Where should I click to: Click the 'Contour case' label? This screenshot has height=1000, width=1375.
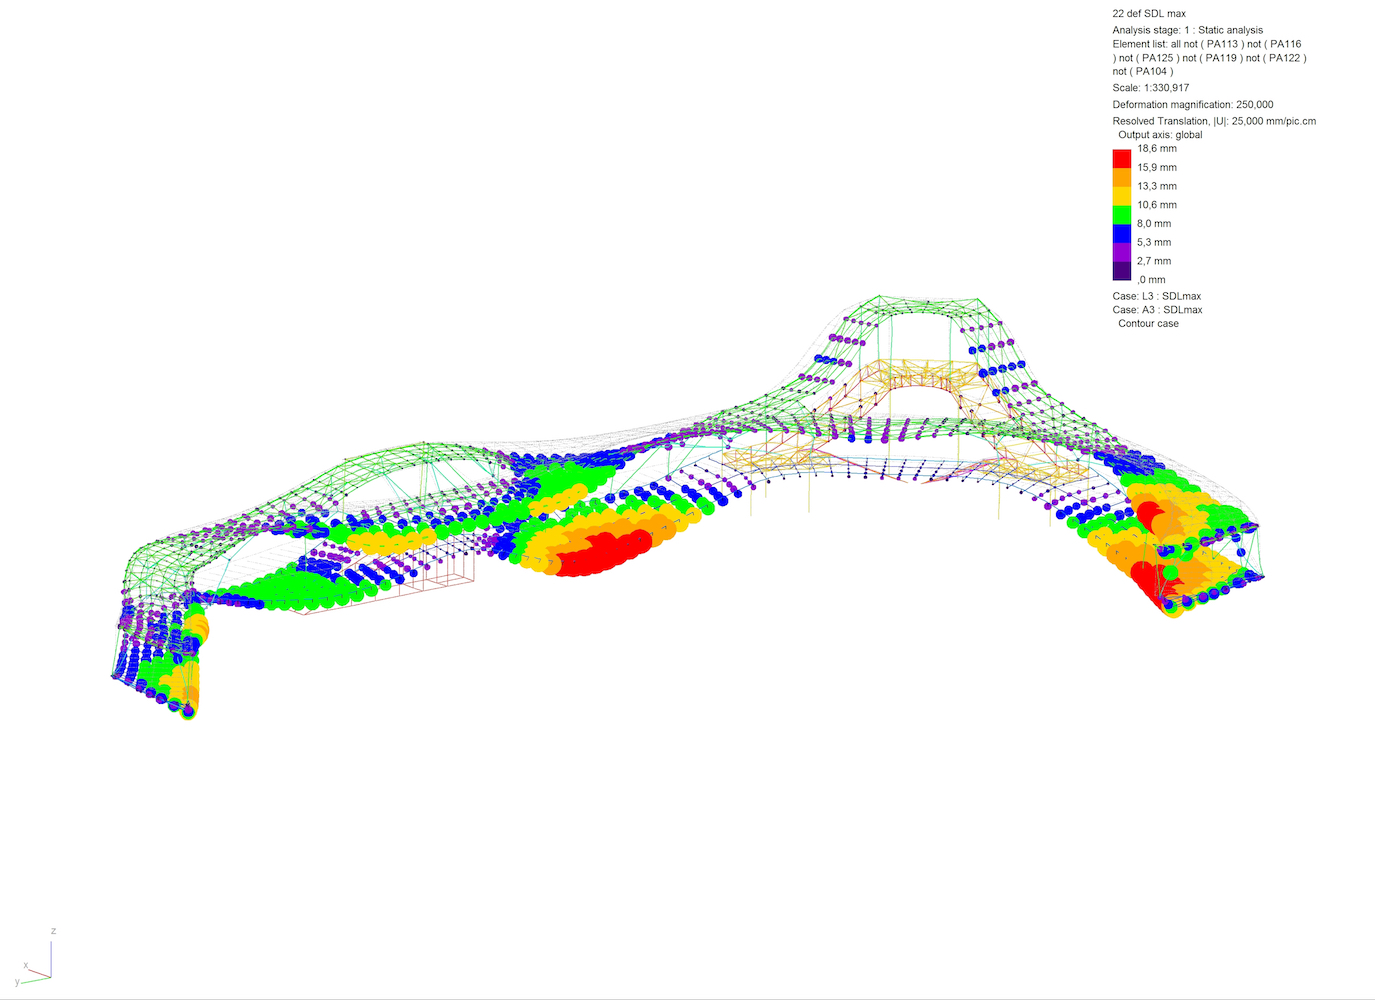[1148, 324]
